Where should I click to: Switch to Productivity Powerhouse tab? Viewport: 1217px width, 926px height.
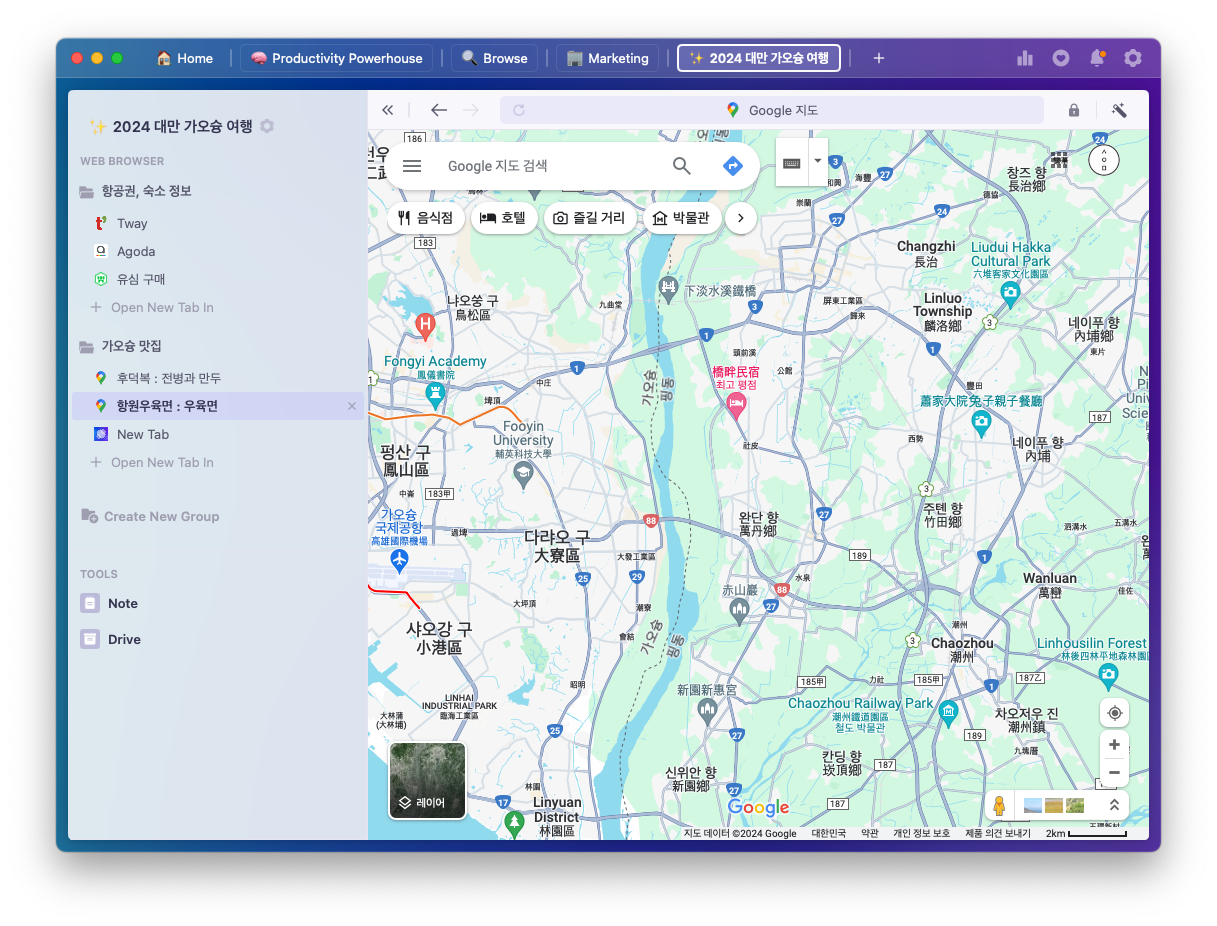click(x=336, y=58)
